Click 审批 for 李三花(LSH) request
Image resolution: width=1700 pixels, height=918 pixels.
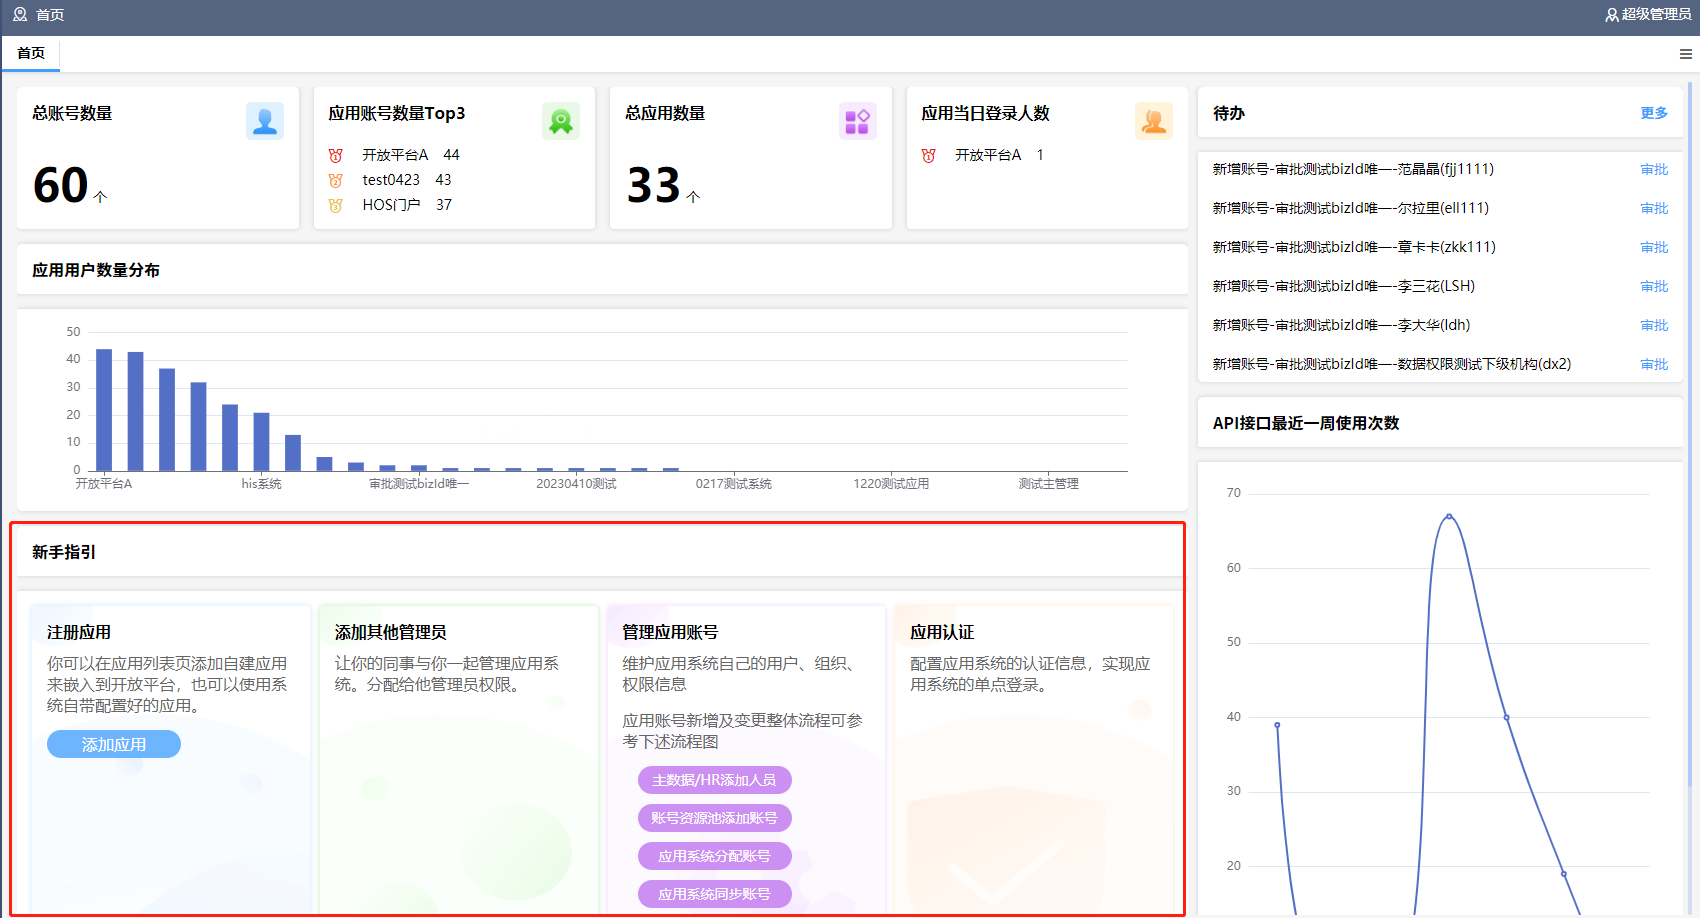pyautogui.click(x=1654, y=286)
